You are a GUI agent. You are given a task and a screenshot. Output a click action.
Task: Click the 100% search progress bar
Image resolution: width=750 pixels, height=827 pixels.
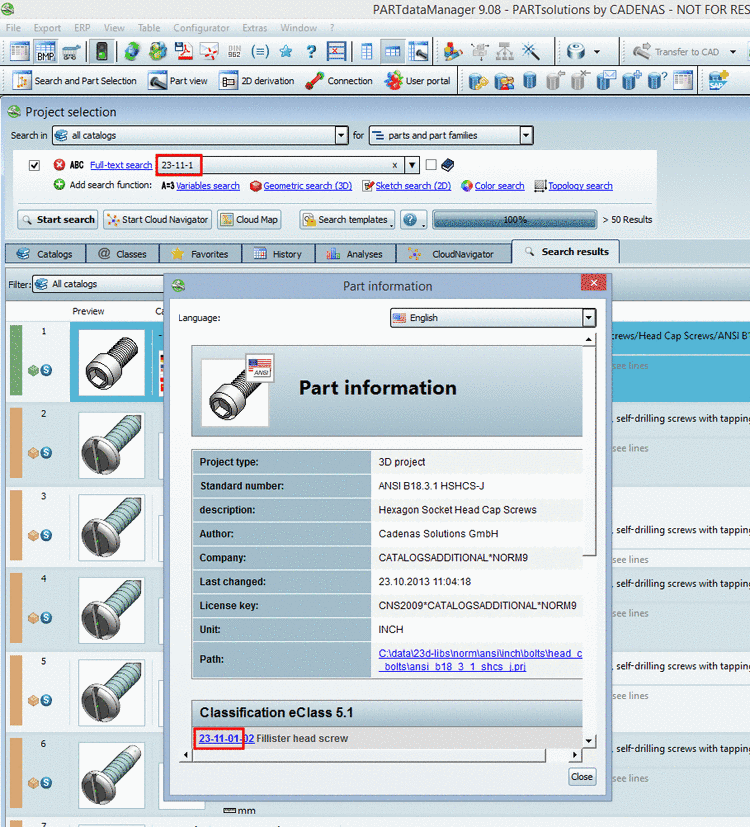pos(514,219)
